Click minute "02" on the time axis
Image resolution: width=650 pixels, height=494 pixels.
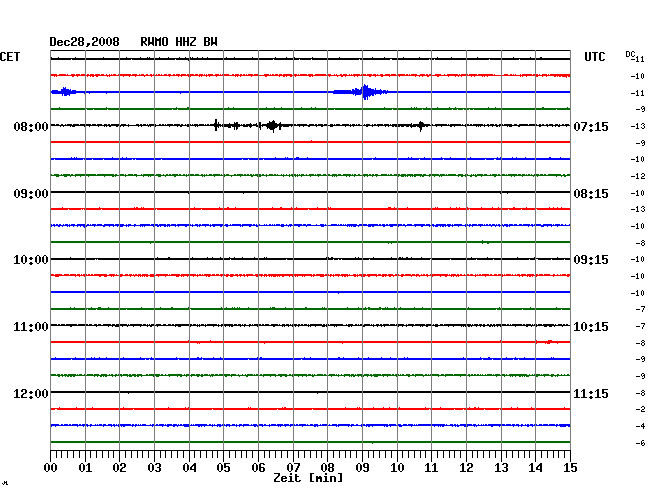119,468
